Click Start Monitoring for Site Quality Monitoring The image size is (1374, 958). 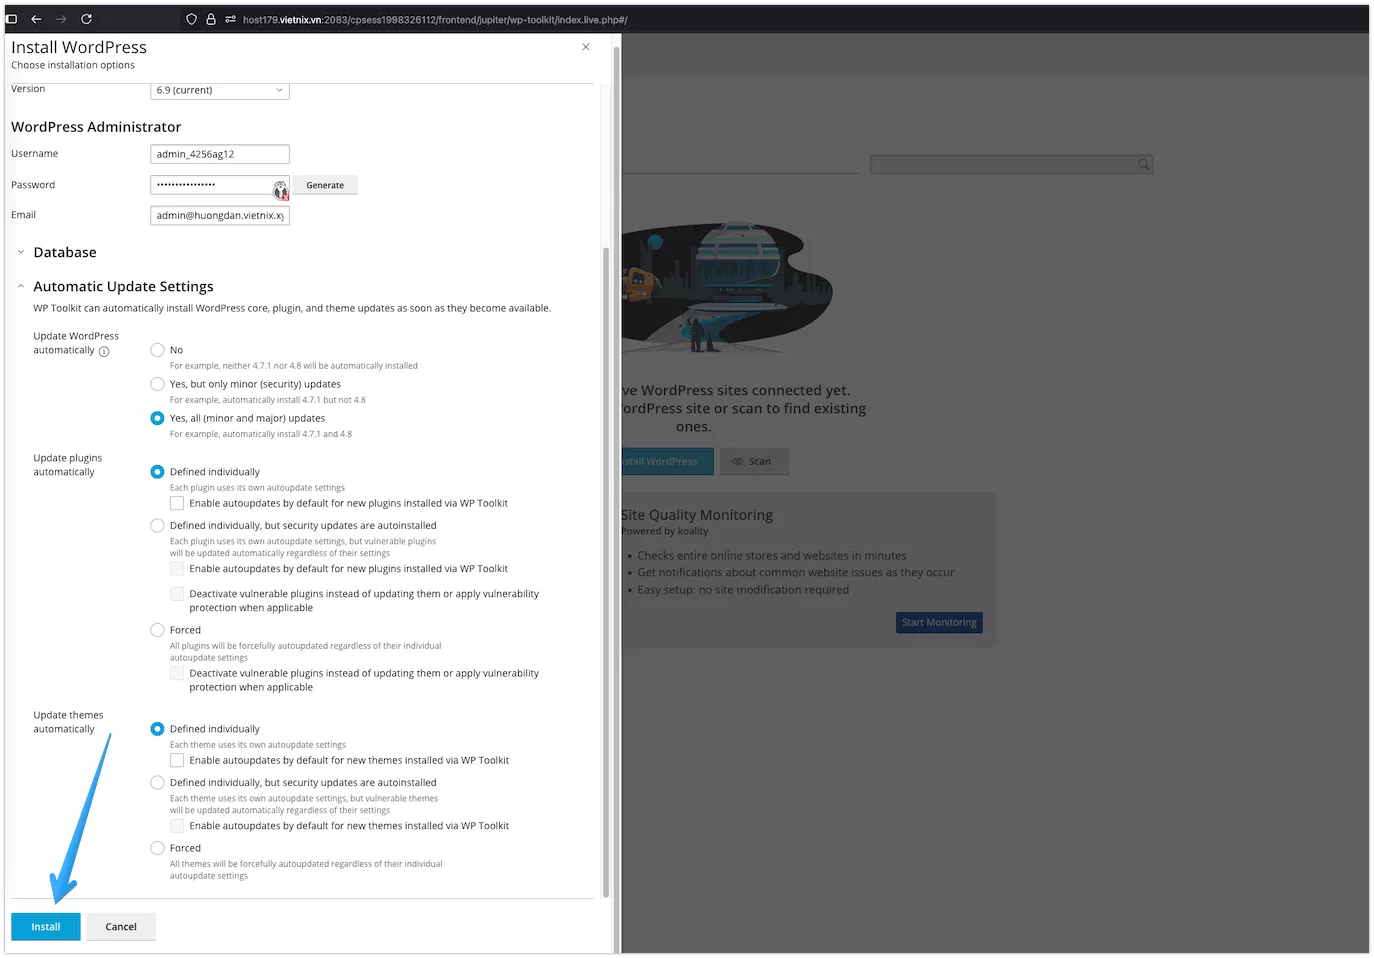pos(938,622)
